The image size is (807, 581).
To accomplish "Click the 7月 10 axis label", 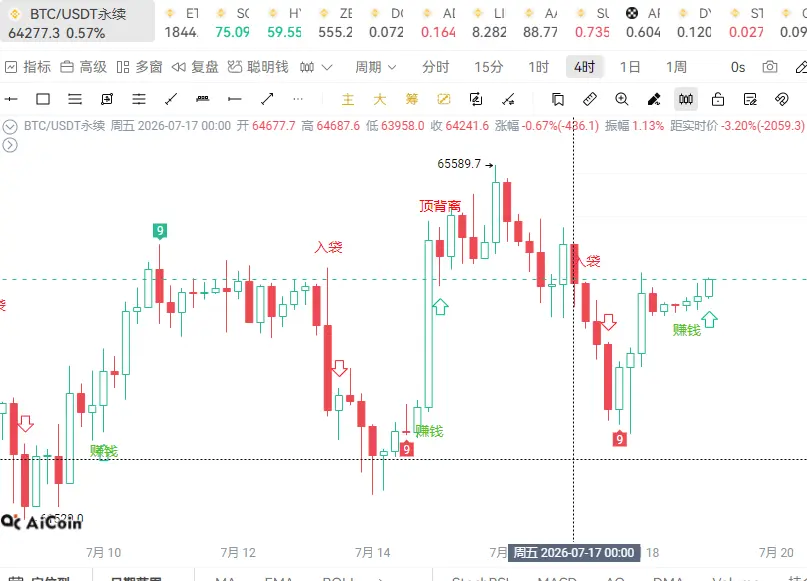I will coord(103,553).
